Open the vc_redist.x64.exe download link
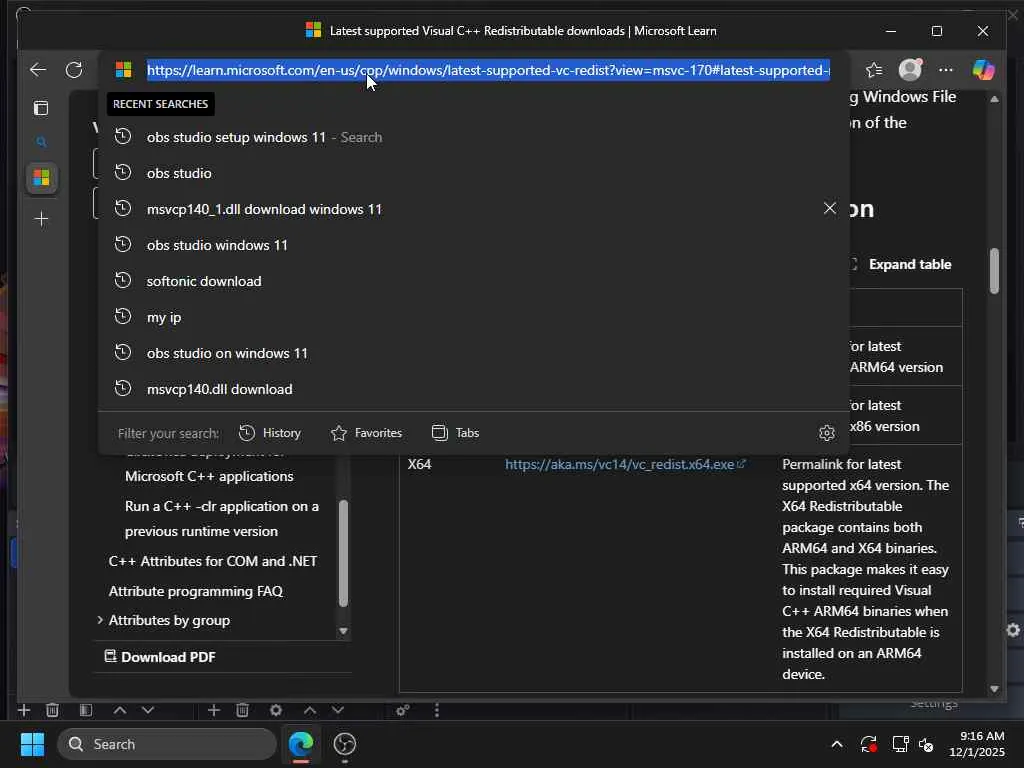 pos(625,464)
